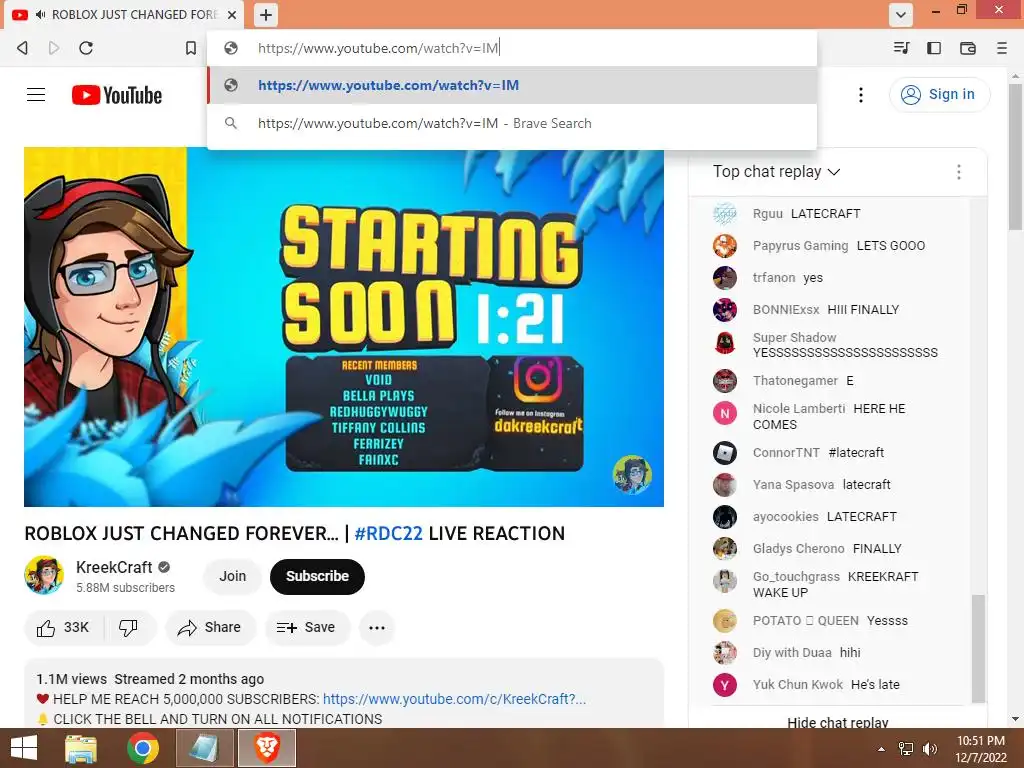Click the Join membership button
Viewport: 1024px width, 768px height.
pos(232,576)
